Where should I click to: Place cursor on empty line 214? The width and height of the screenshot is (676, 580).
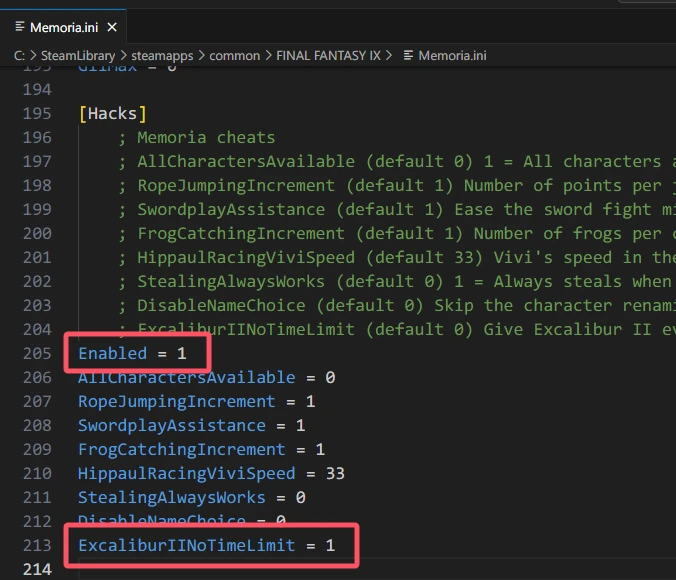(x=377, y=570)
